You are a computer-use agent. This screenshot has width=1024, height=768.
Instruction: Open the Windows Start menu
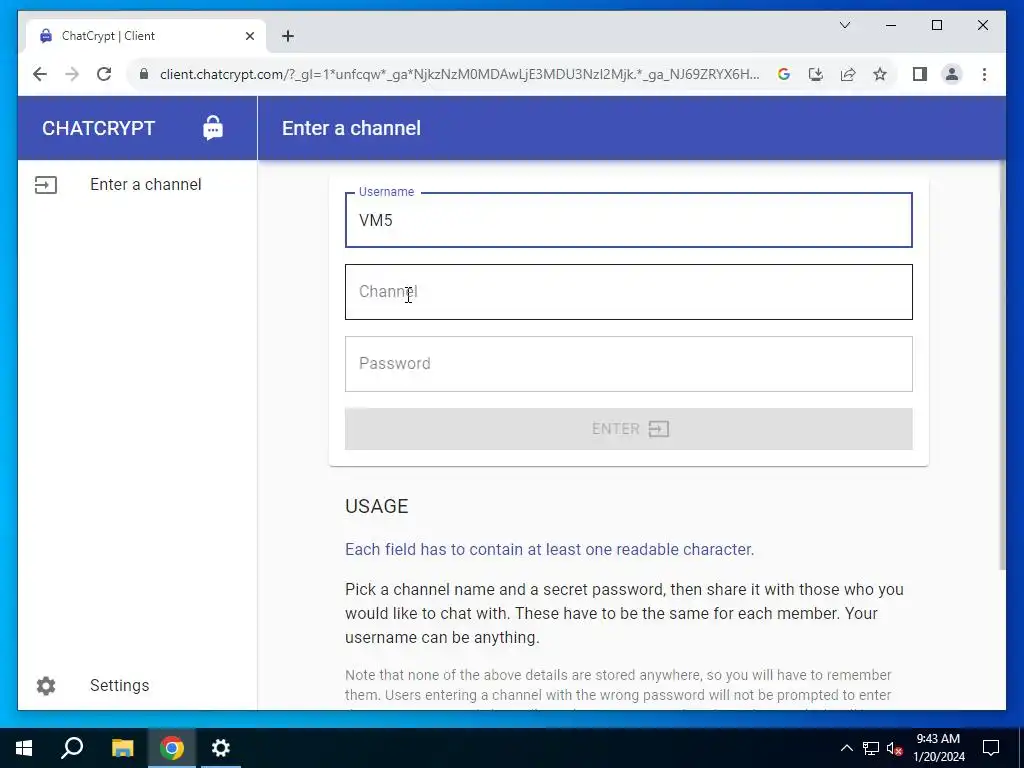click(x=24, y=748)
